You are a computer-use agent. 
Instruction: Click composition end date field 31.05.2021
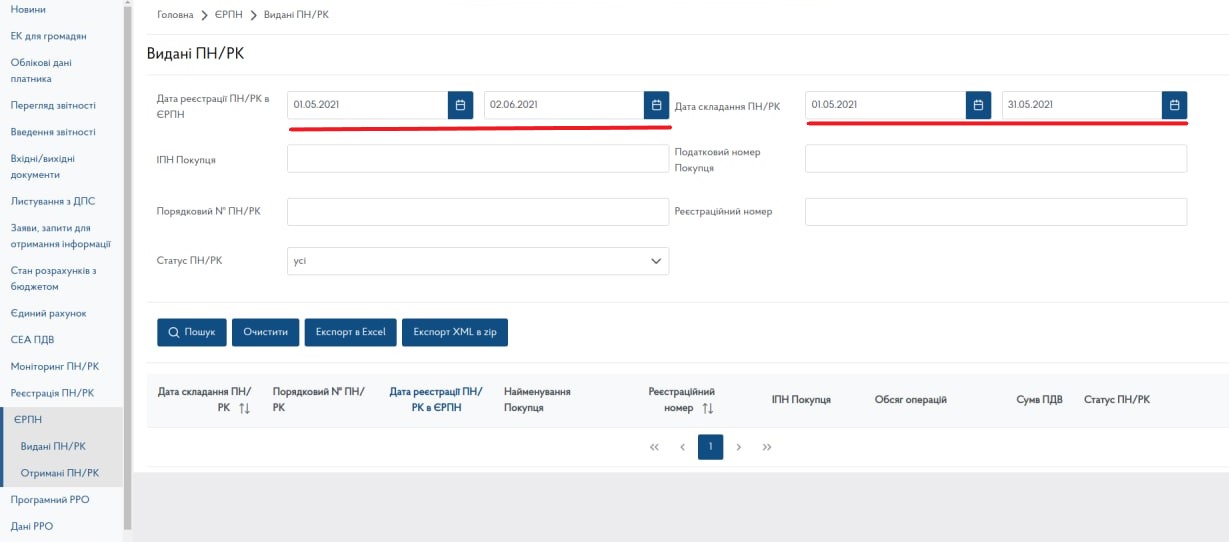pyautogui.click(x=1082, y=105)
